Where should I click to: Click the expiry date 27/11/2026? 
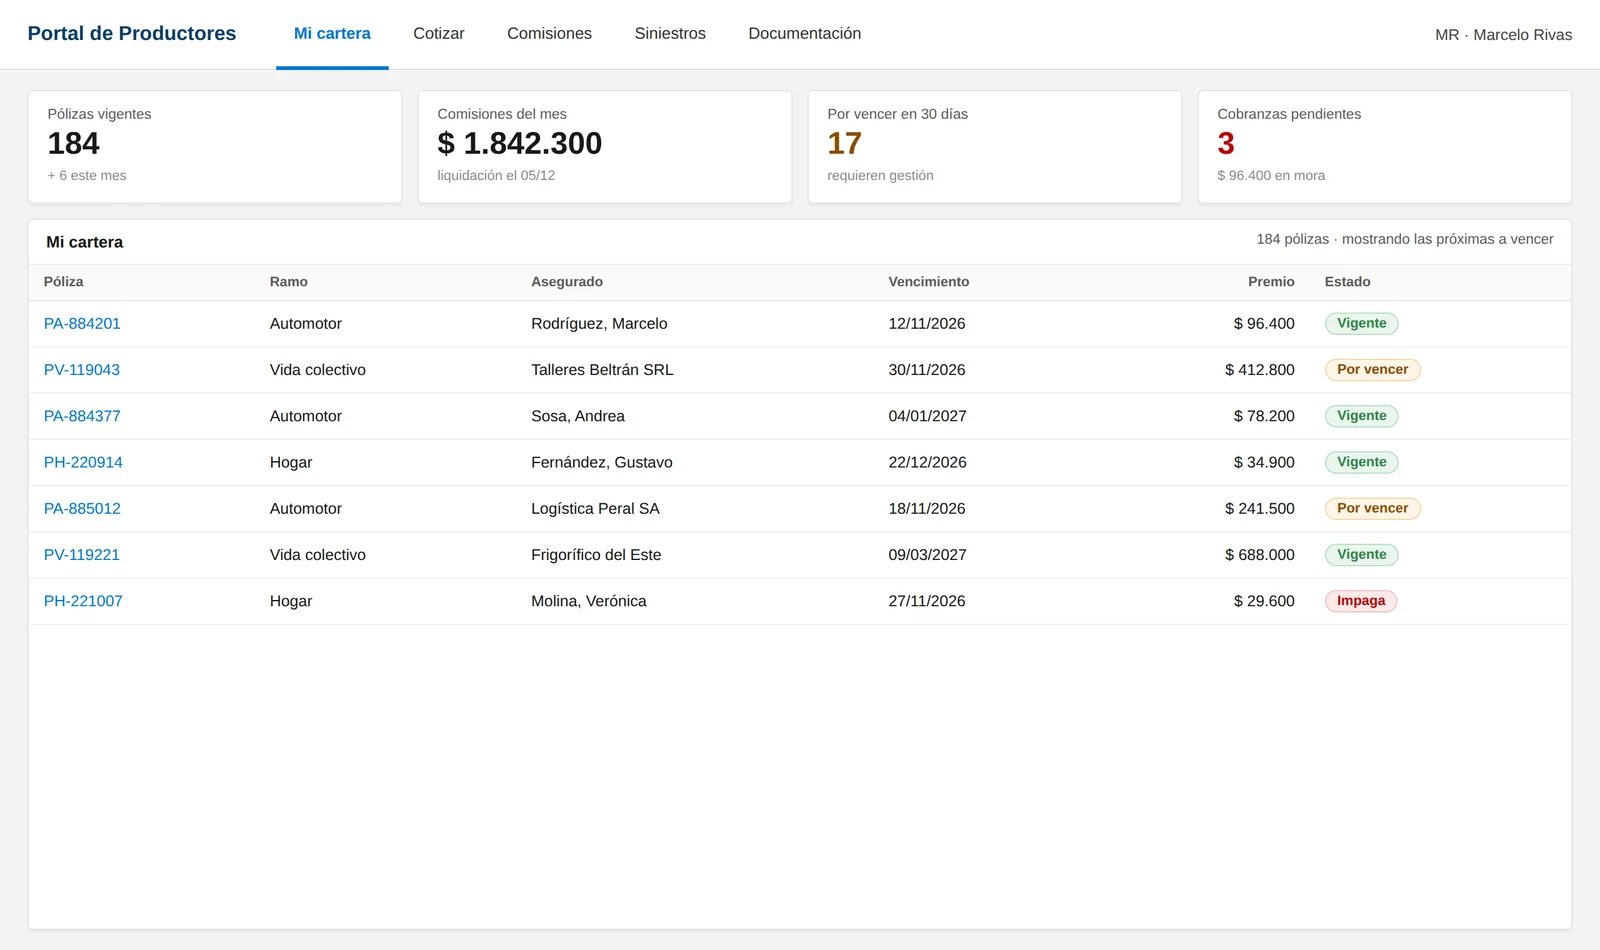click(927, 601)
